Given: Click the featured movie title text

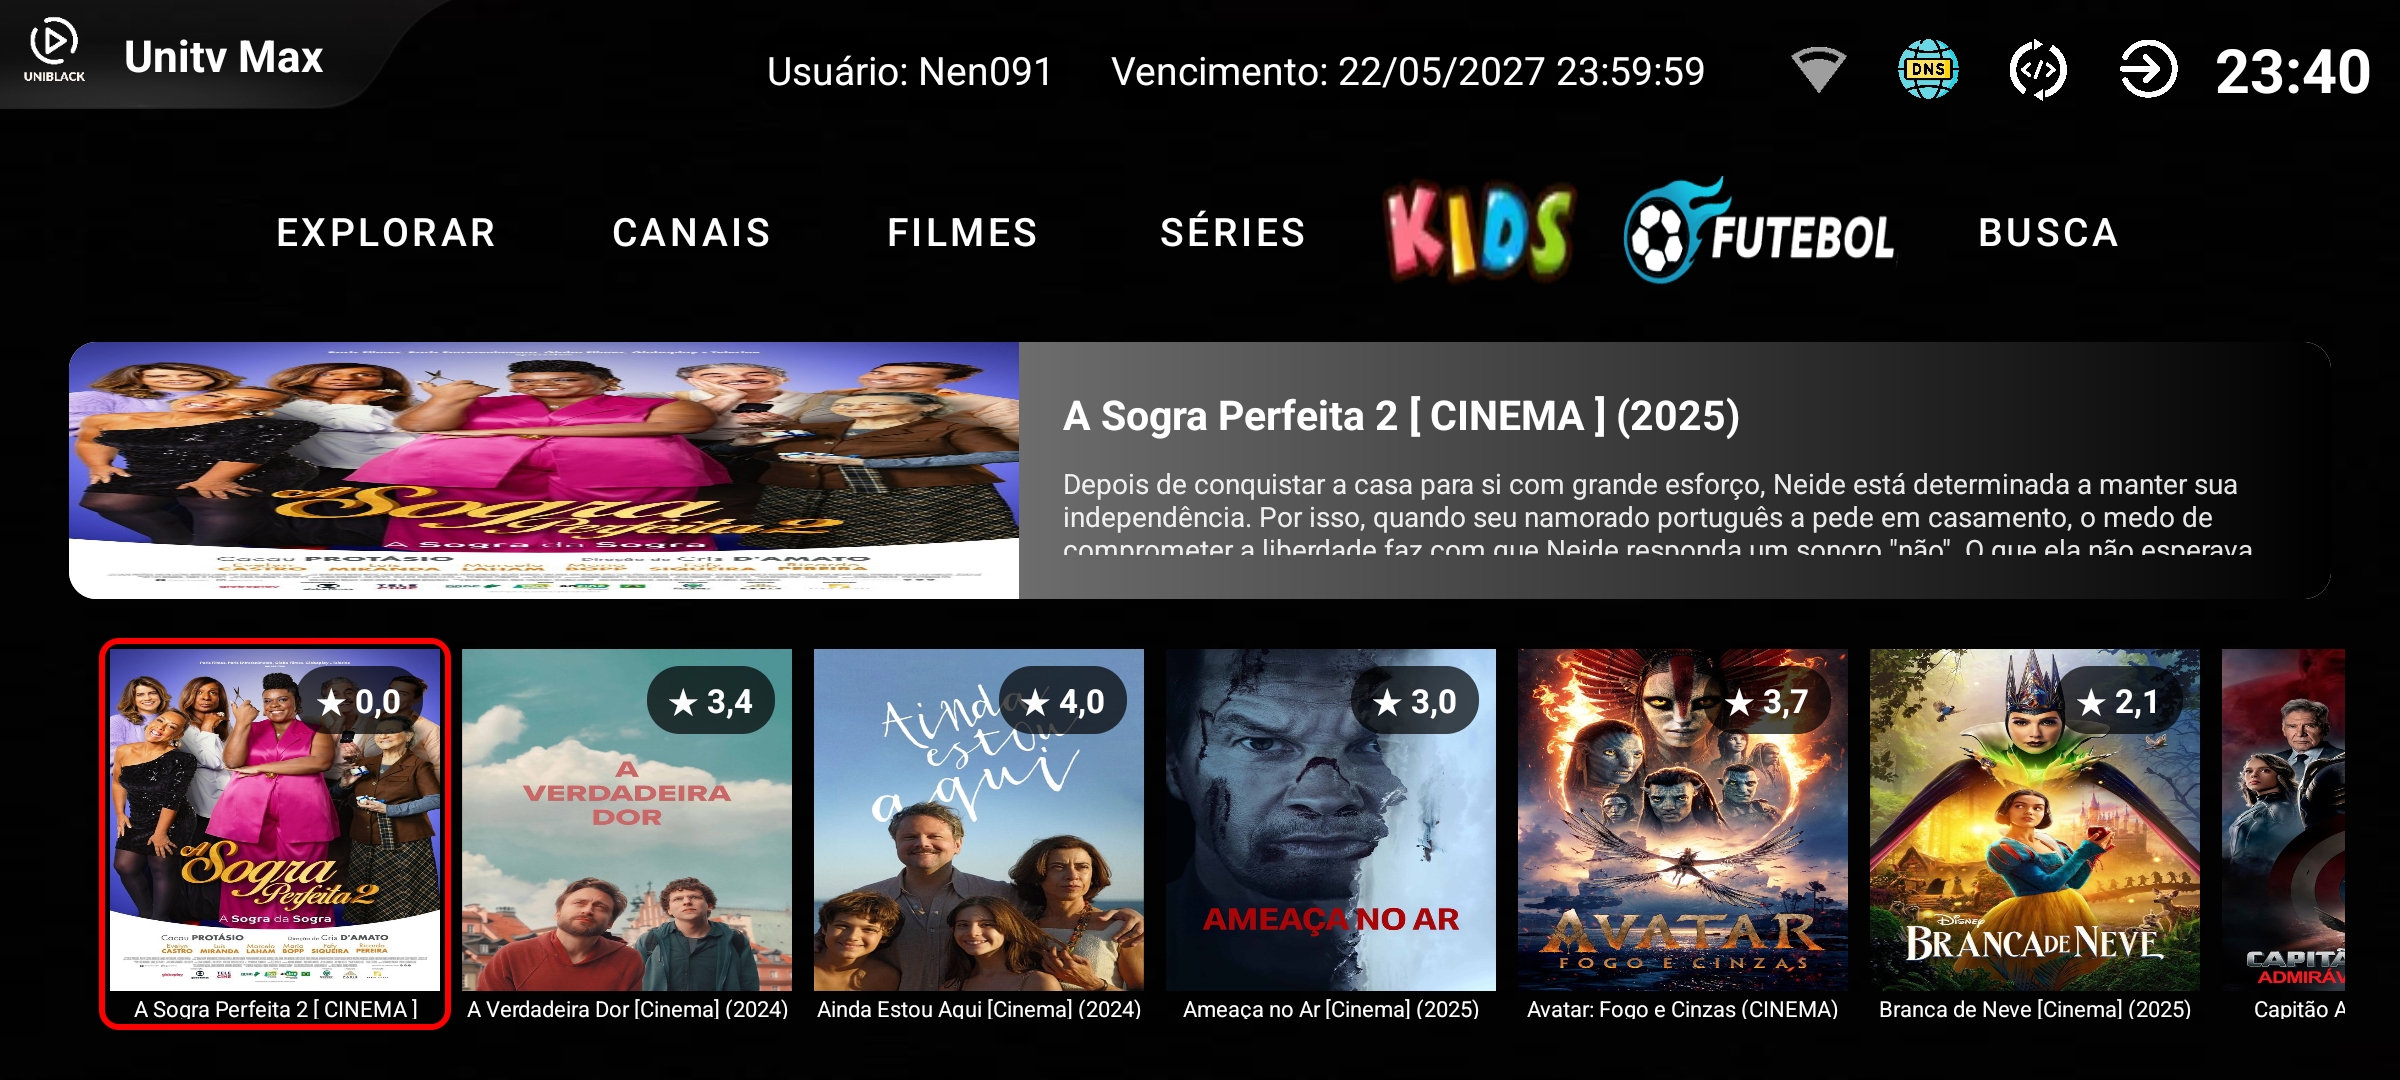Looking at the screenshot, I should [1401, 416].
